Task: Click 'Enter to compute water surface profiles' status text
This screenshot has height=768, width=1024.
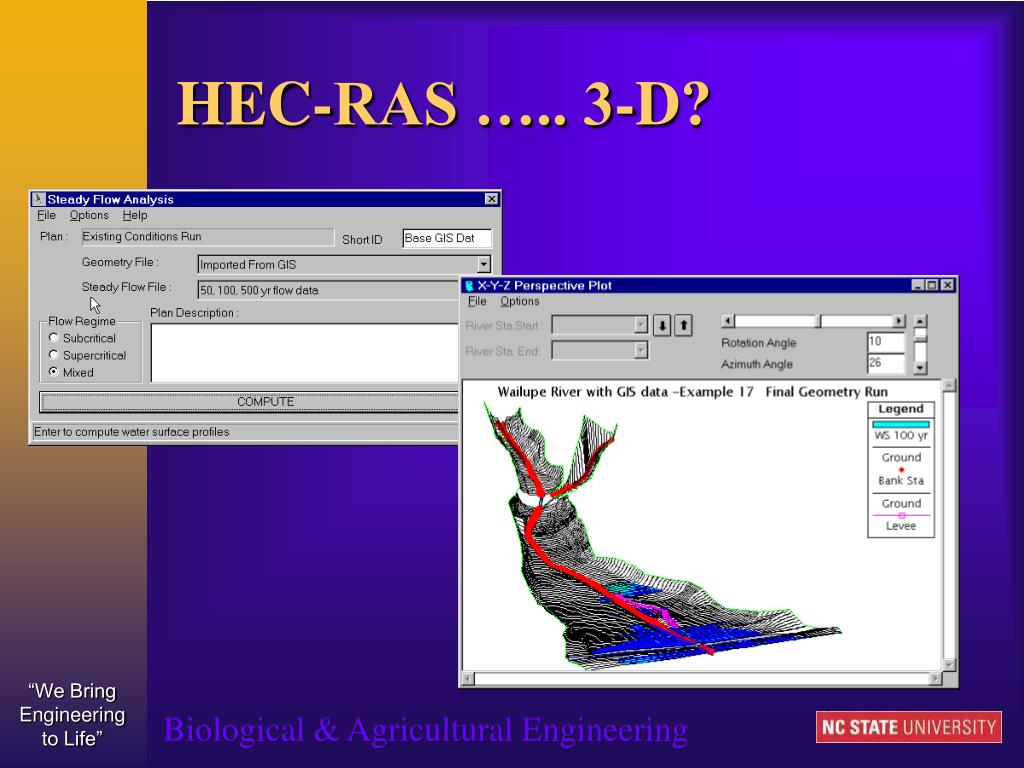Action: 131,432
